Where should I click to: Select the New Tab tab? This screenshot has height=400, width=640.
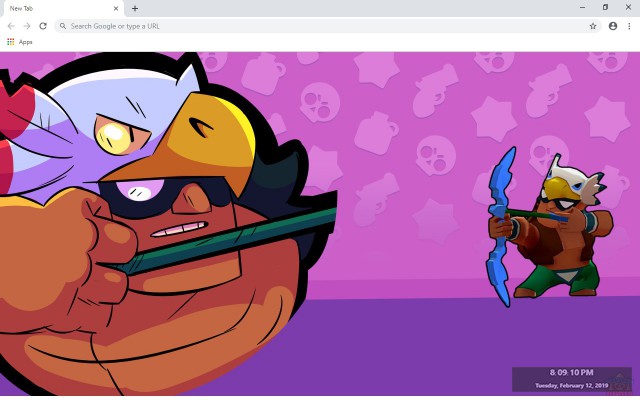tap(62, 9)
